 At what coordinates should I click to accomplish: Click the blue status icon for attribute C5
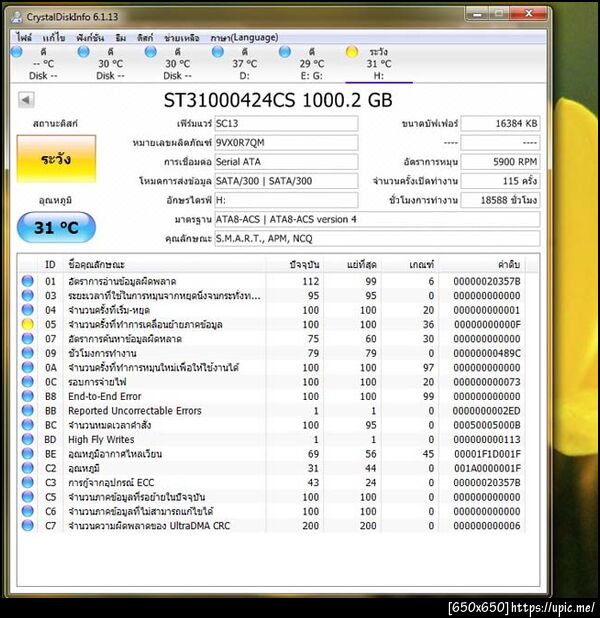(x=28, y=497)
